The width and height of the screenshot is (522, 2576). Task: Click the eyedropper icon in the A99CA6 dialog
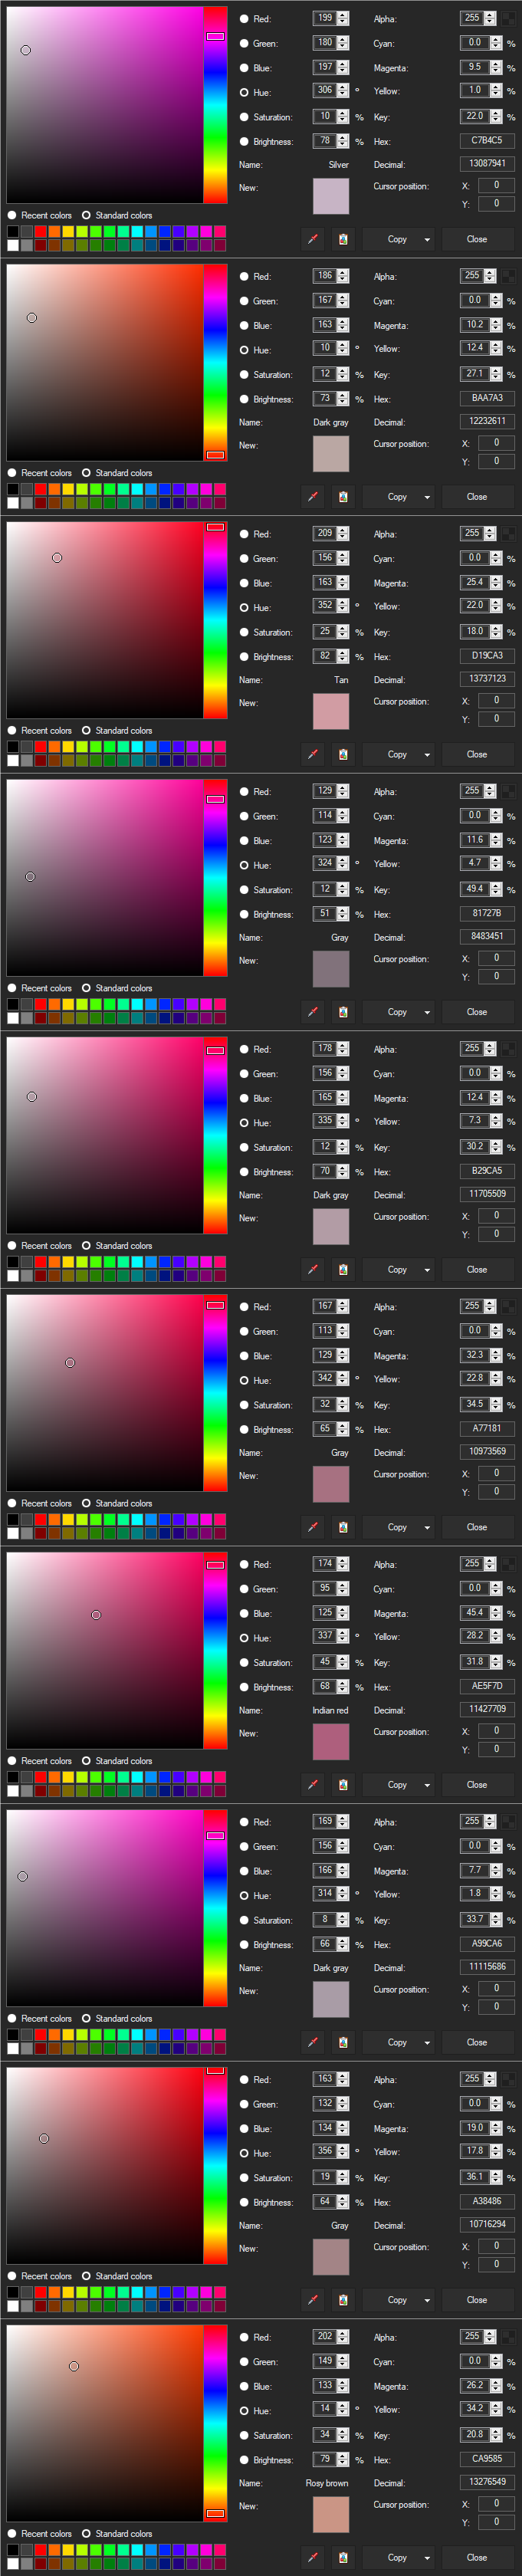click(313, 2042)
